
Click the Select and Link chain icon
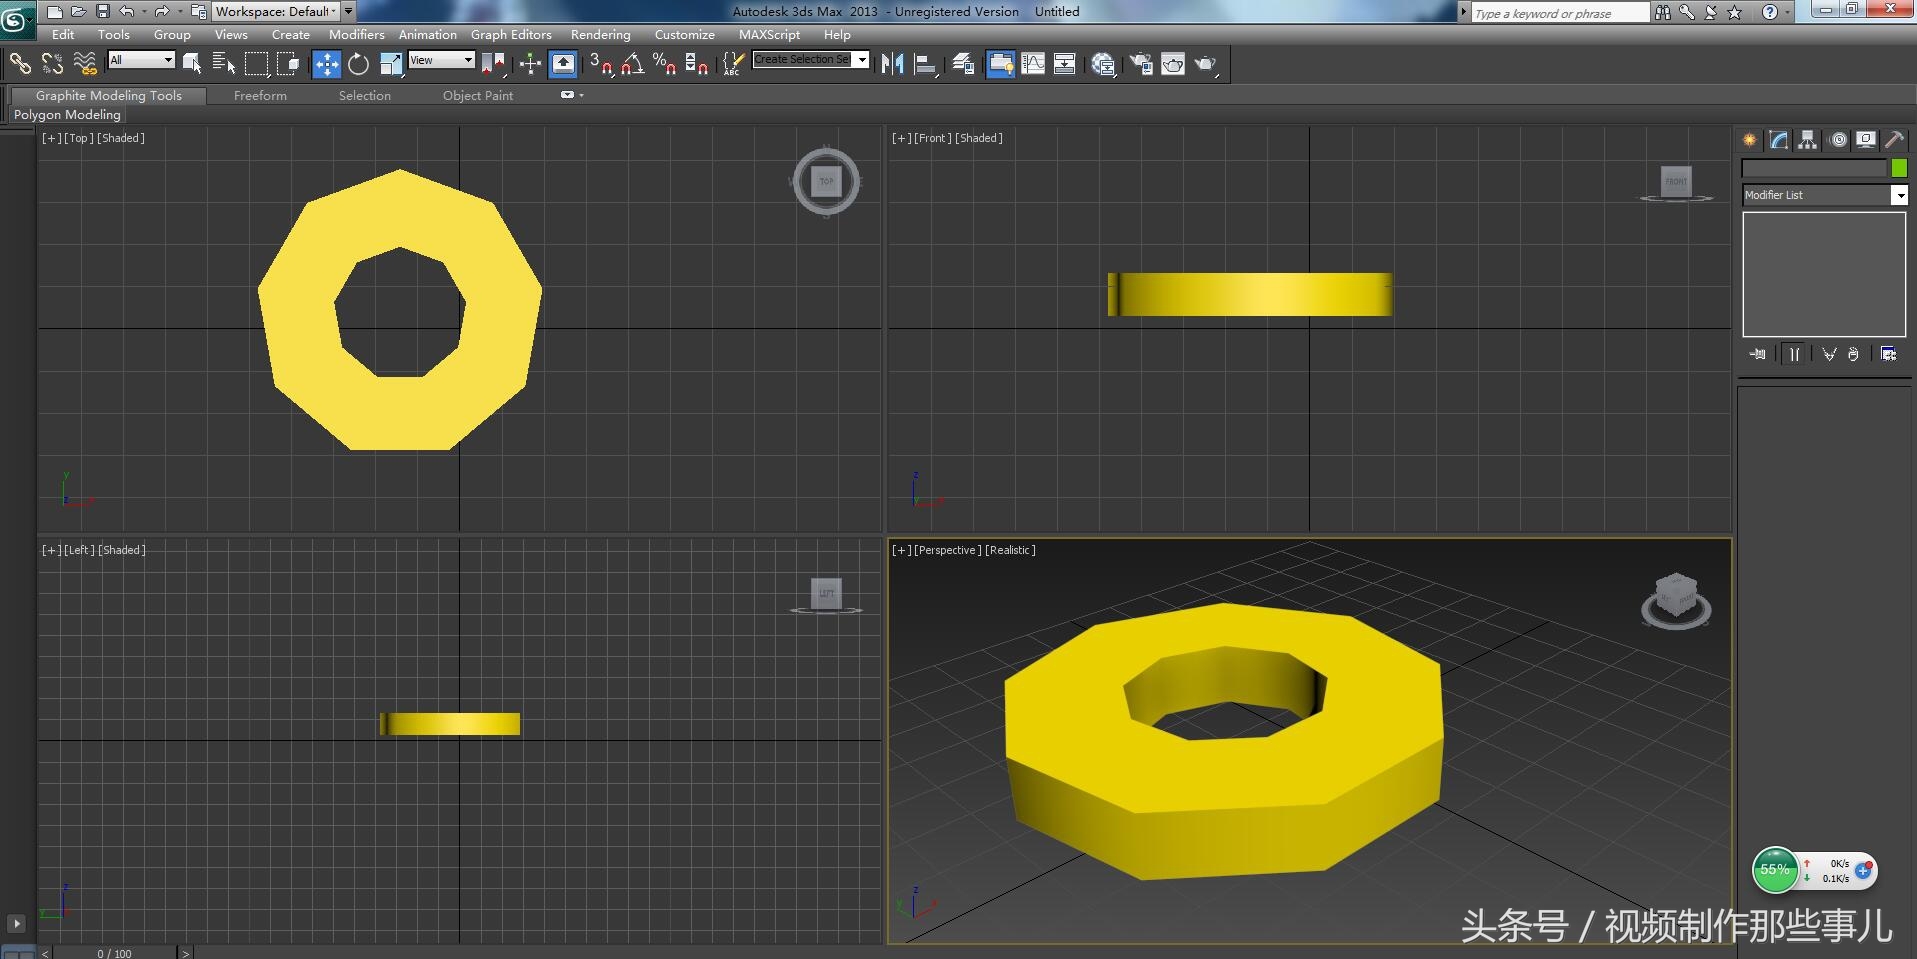coord(20,65)
